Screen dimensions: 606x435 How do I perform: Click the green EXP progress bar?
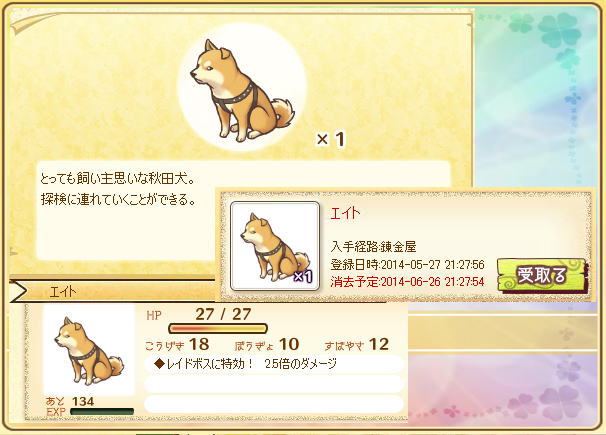[x=102, y=412]
